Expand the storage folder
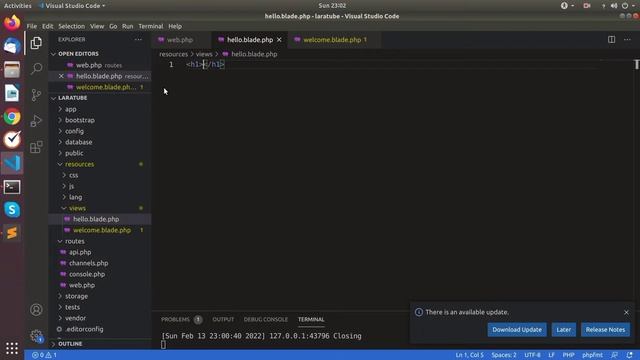The width and height of the screenshot is (640, 360). (x=76, y=296)
